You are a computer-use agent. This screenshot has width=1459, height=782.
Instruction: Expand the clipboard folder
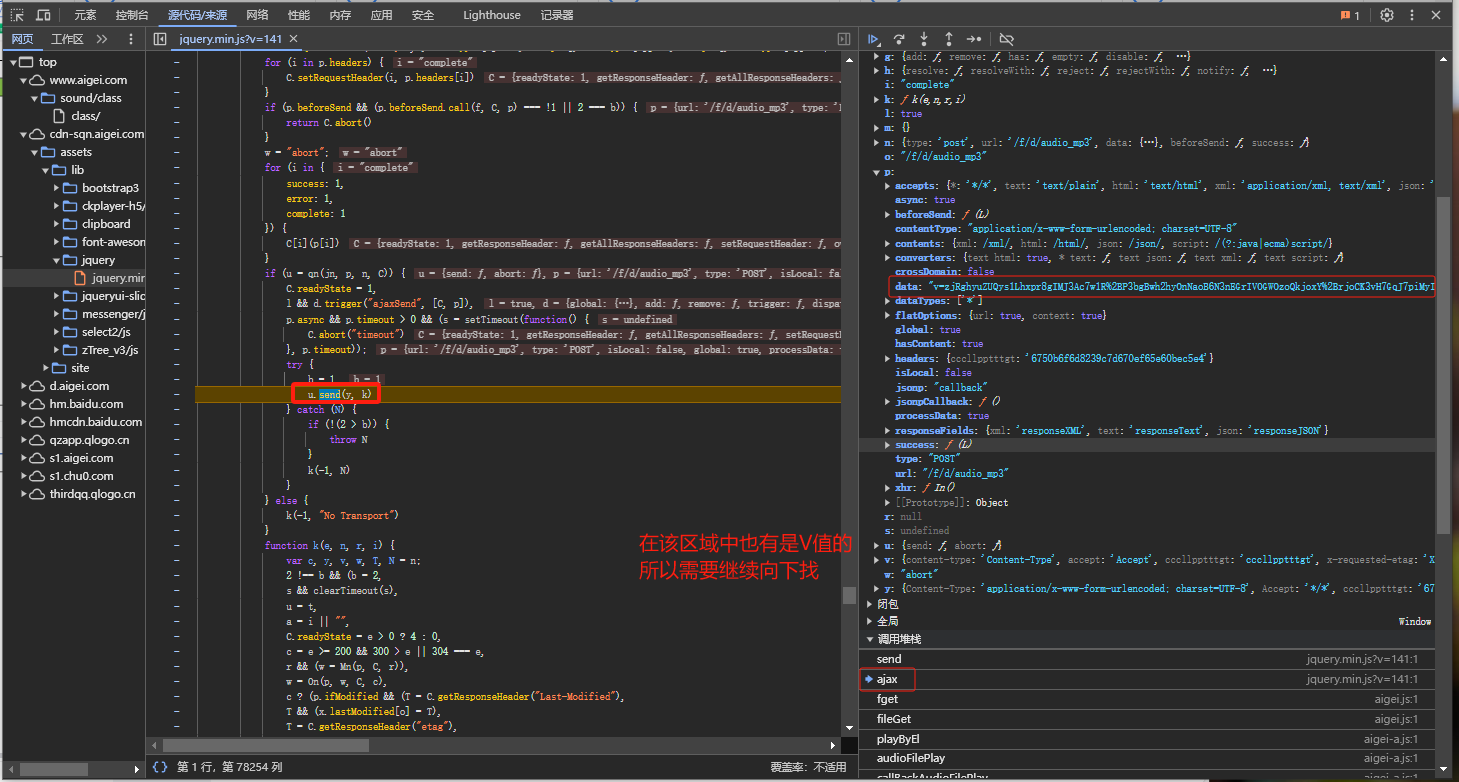[x=57, y=224]
